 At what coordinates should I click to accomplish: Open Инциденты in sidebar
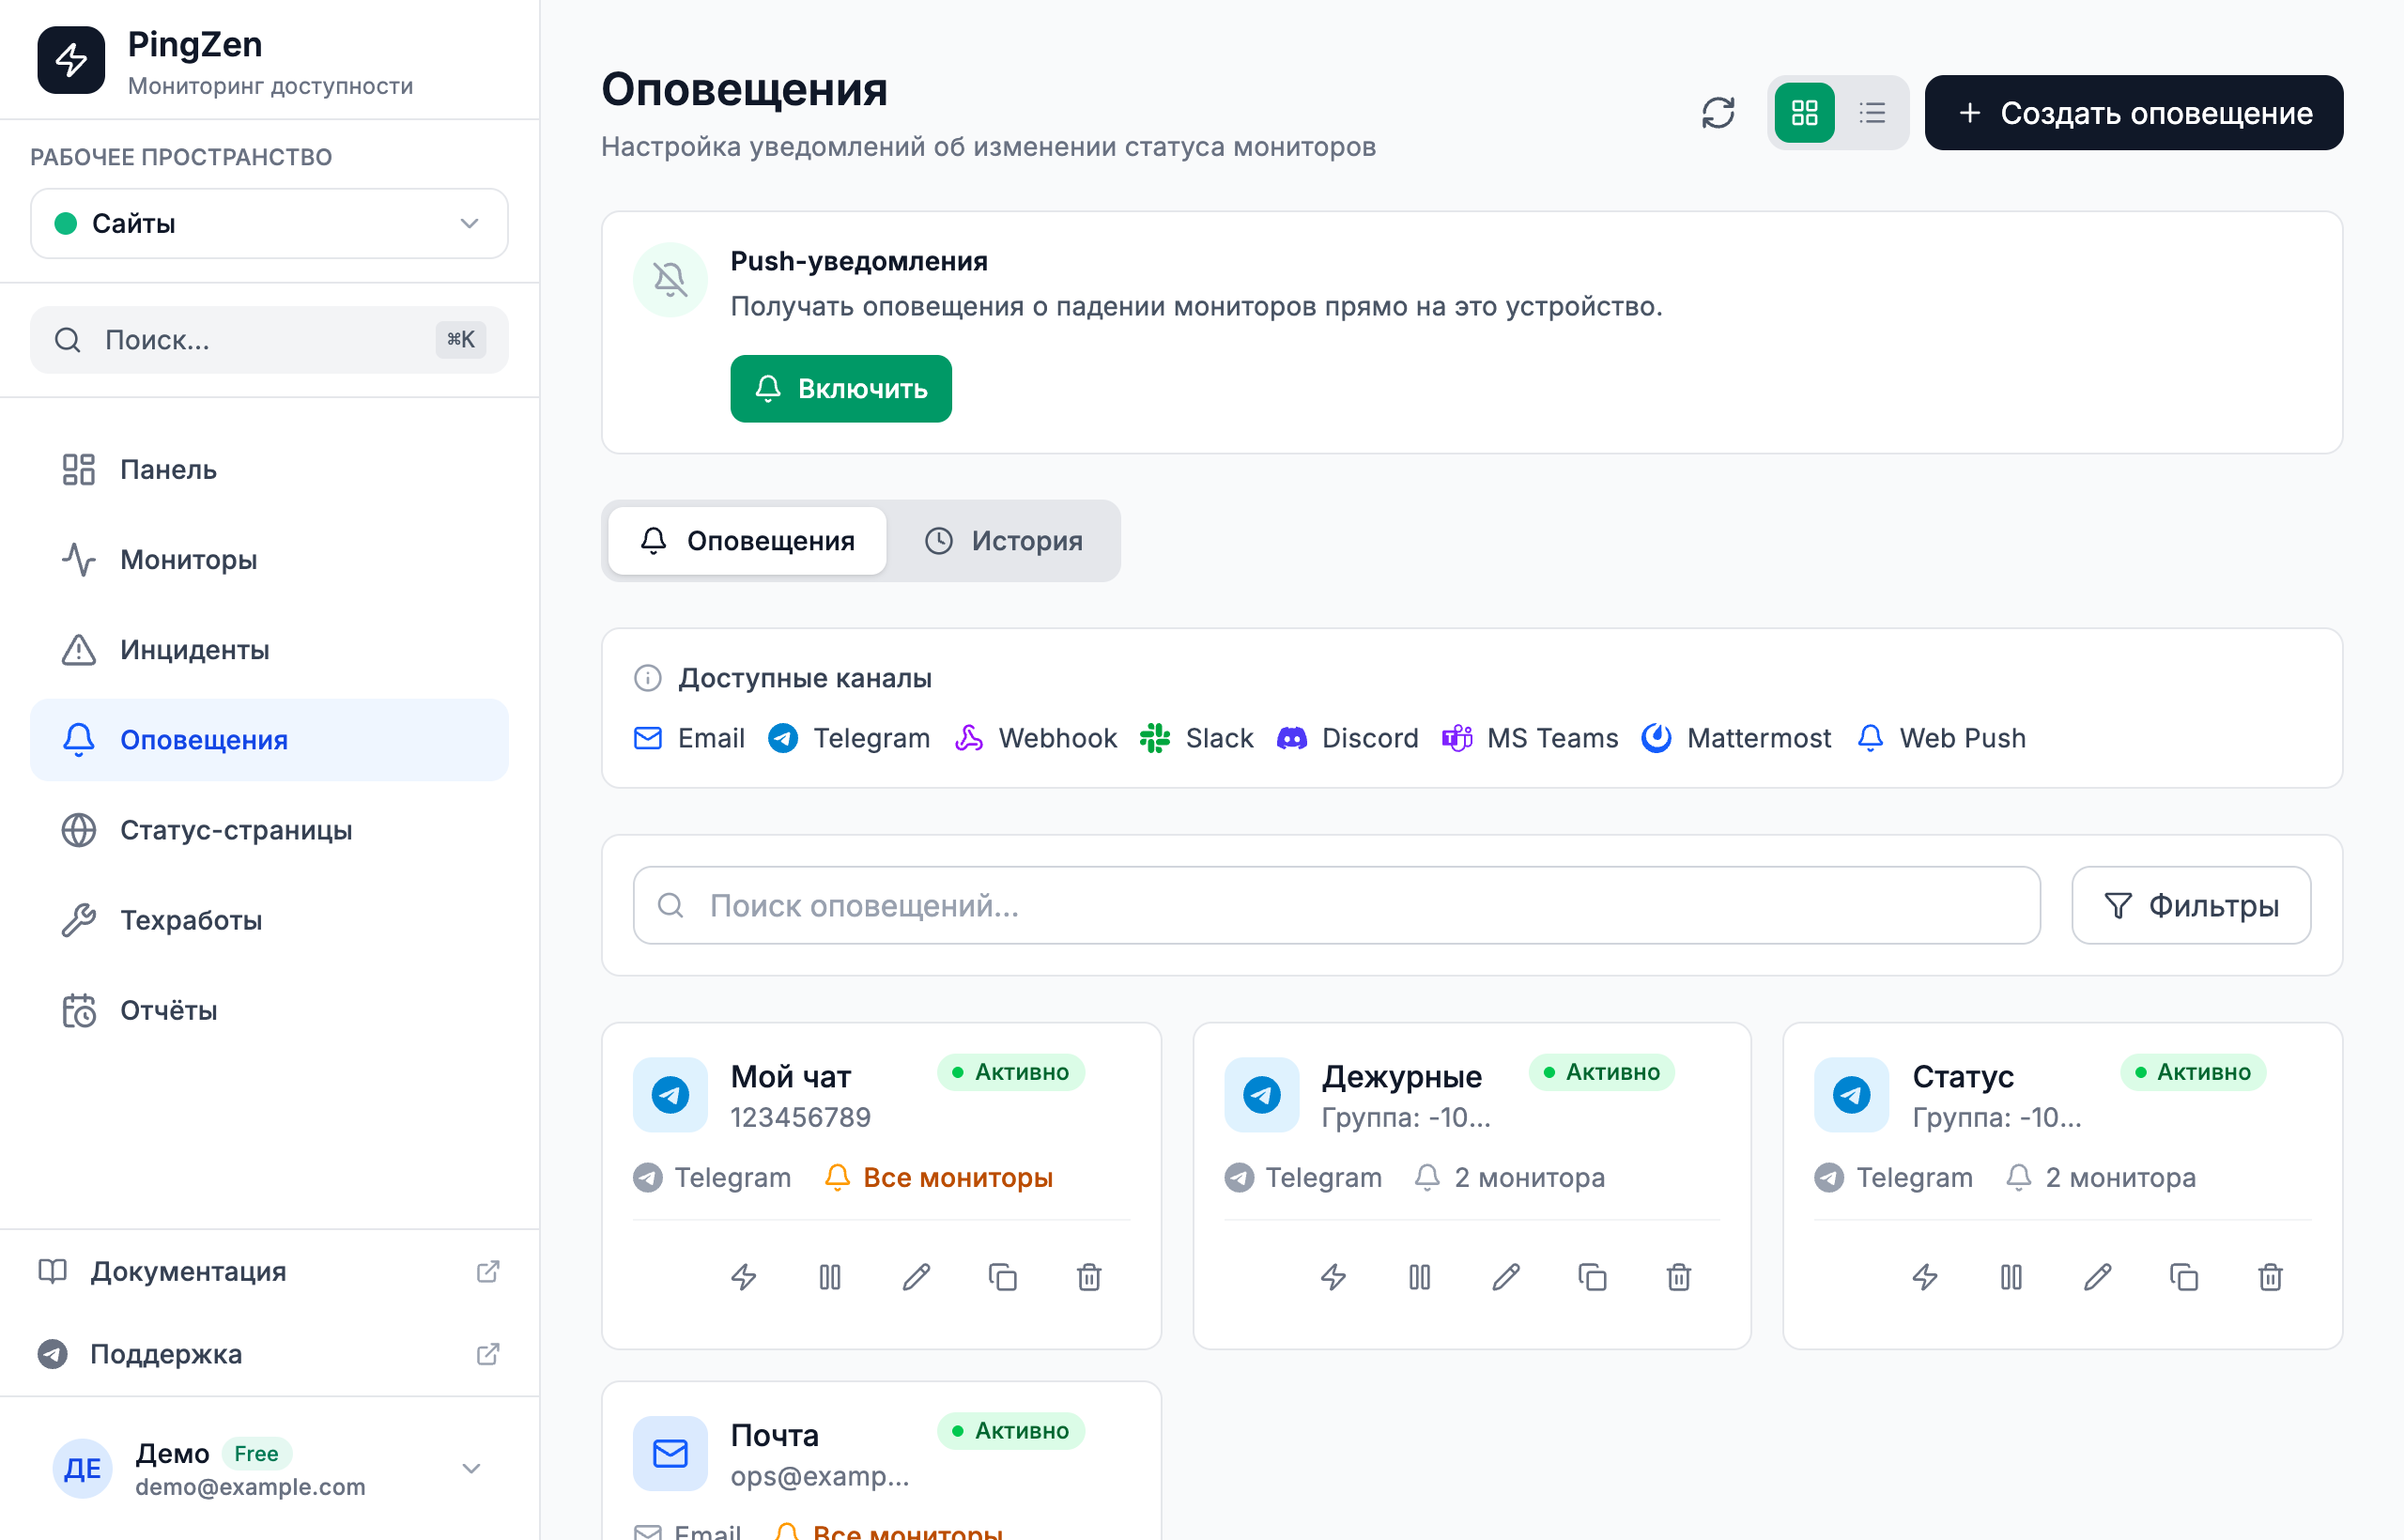point(269,649)
